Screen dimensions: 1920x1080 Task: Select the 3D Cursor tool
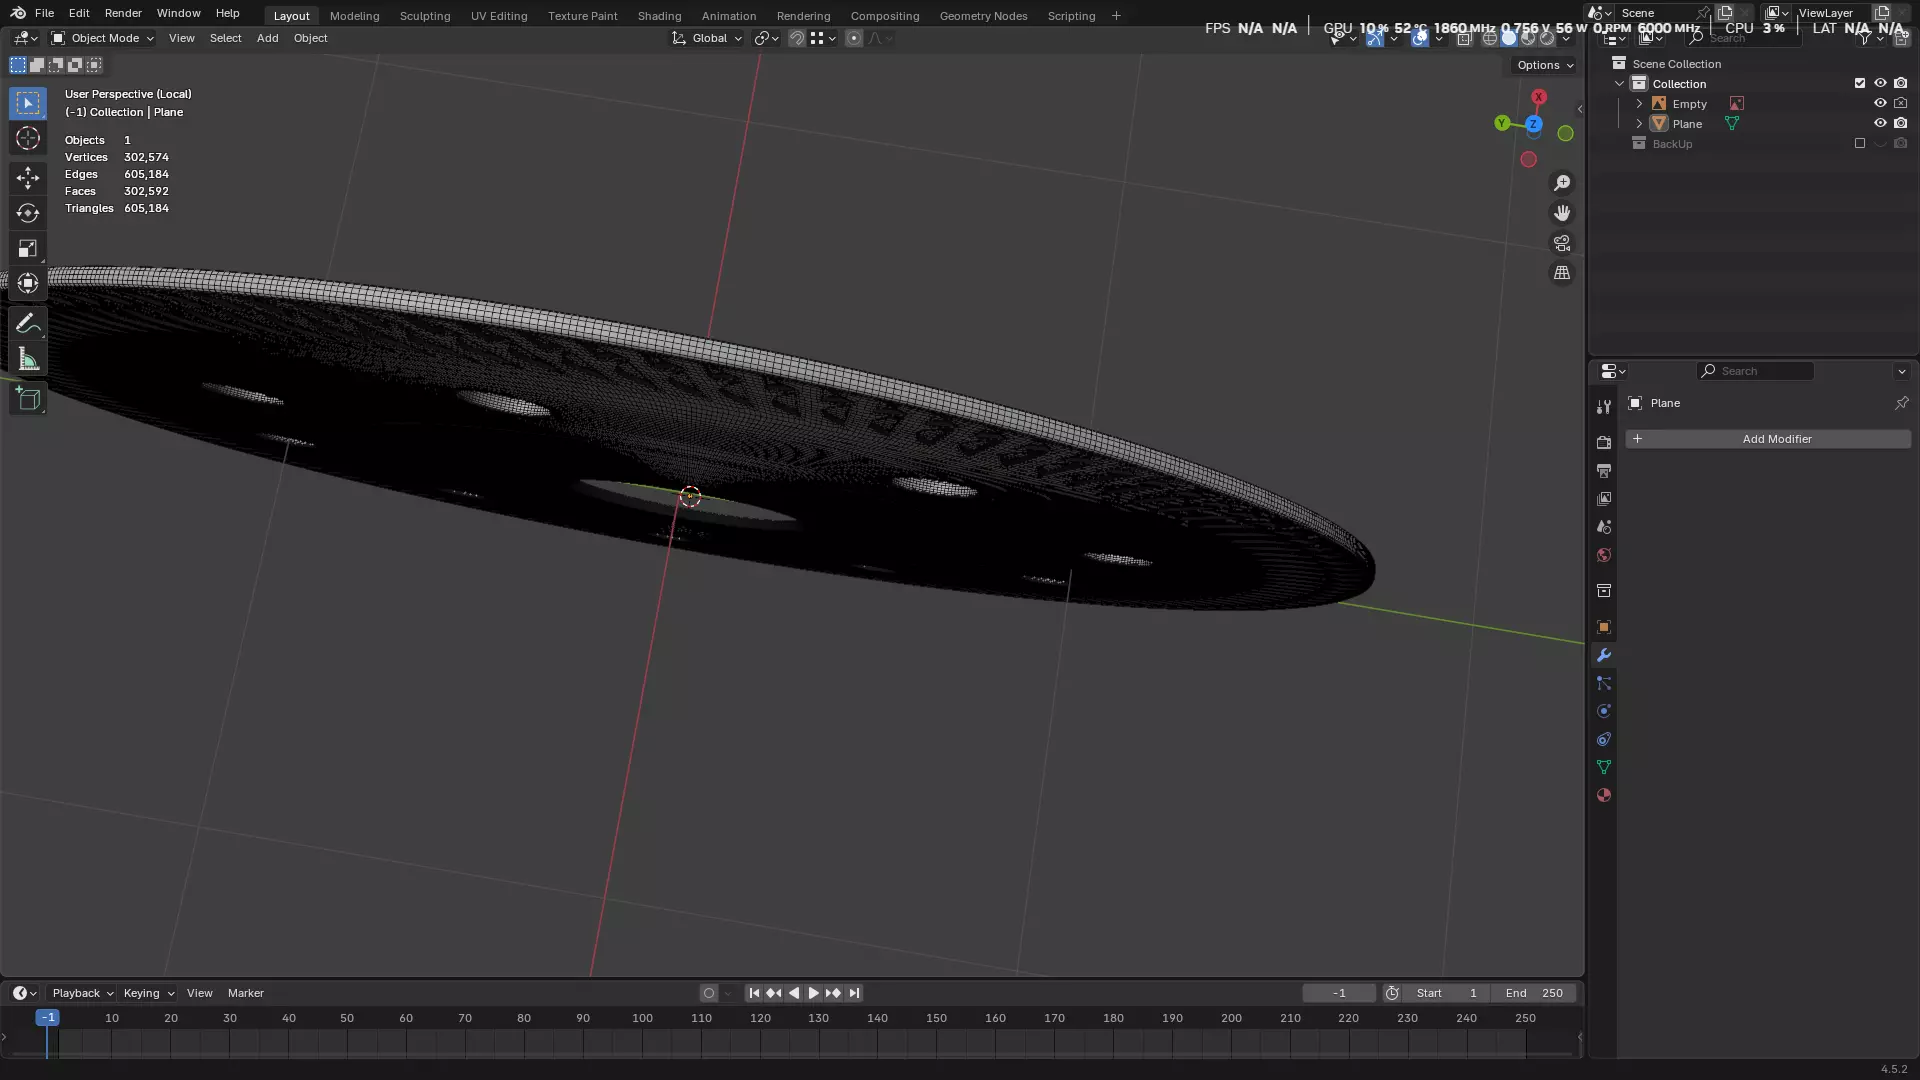click(28, 139)
